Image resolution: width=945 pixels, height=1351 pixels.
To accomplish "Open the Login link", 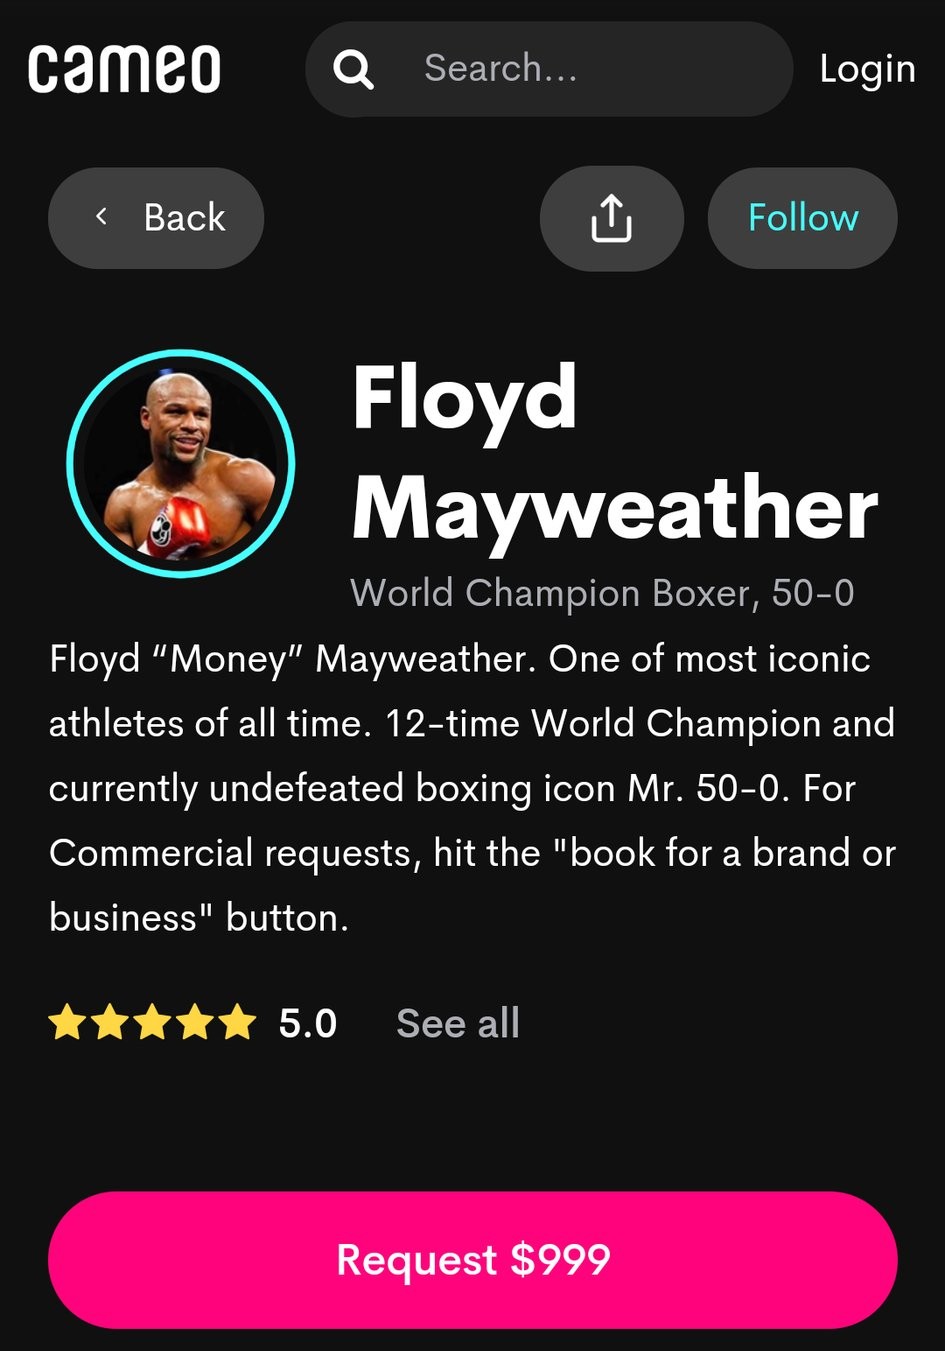I will [x=867, y=69].
